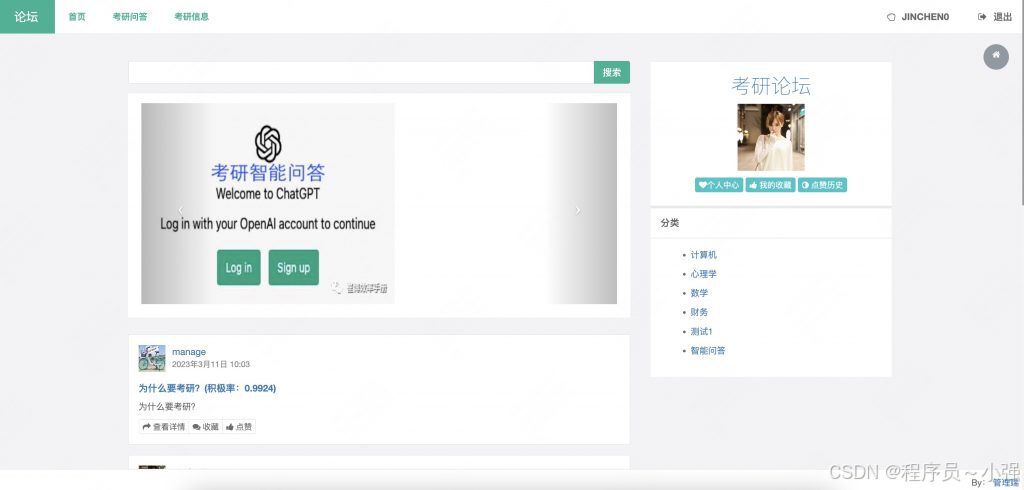Show the previous carousel slide
Viewport: 1024px width, 490px height.
(181, 210)
